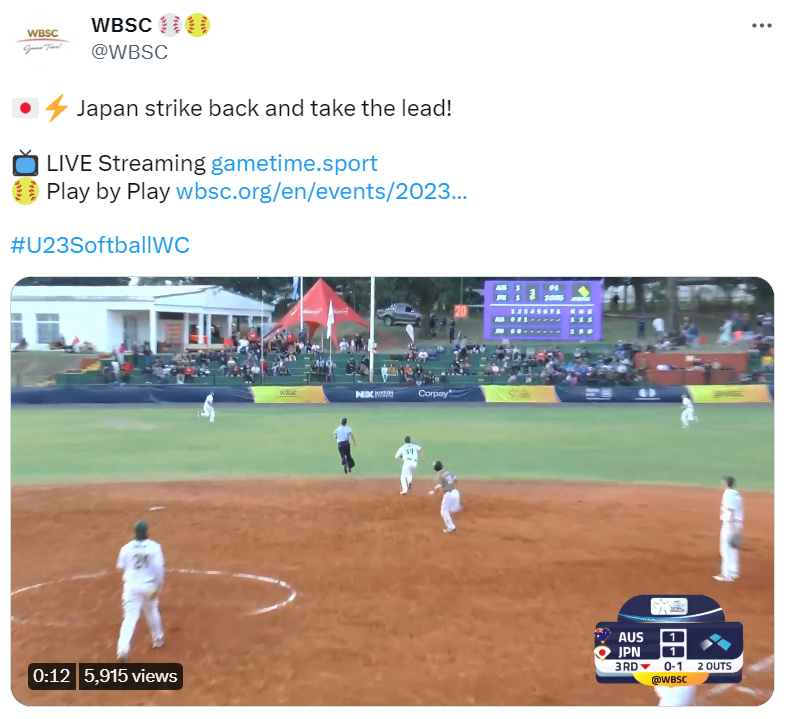
Task: Click the lightning bolt emoji
Action: (56, 108)
